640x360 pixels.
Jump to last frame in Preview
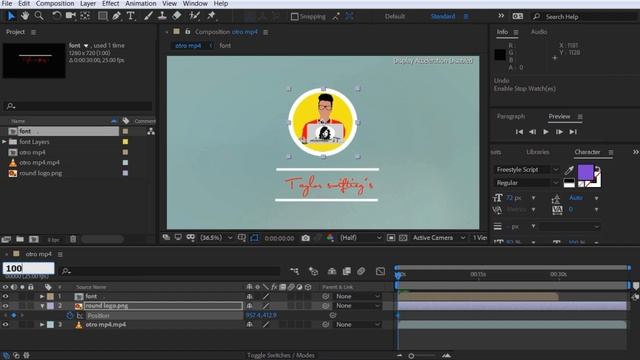(x=573, y=132)
